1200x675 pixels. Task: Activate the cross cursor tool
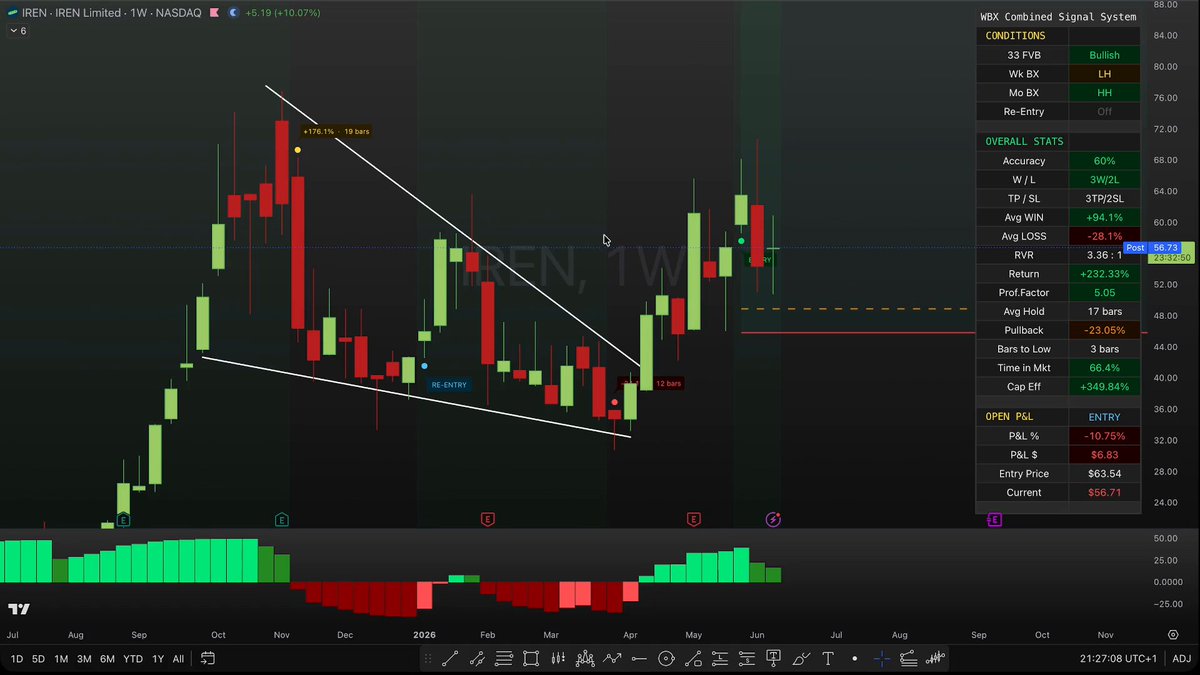pyautogui.click(x=881, y=658)
